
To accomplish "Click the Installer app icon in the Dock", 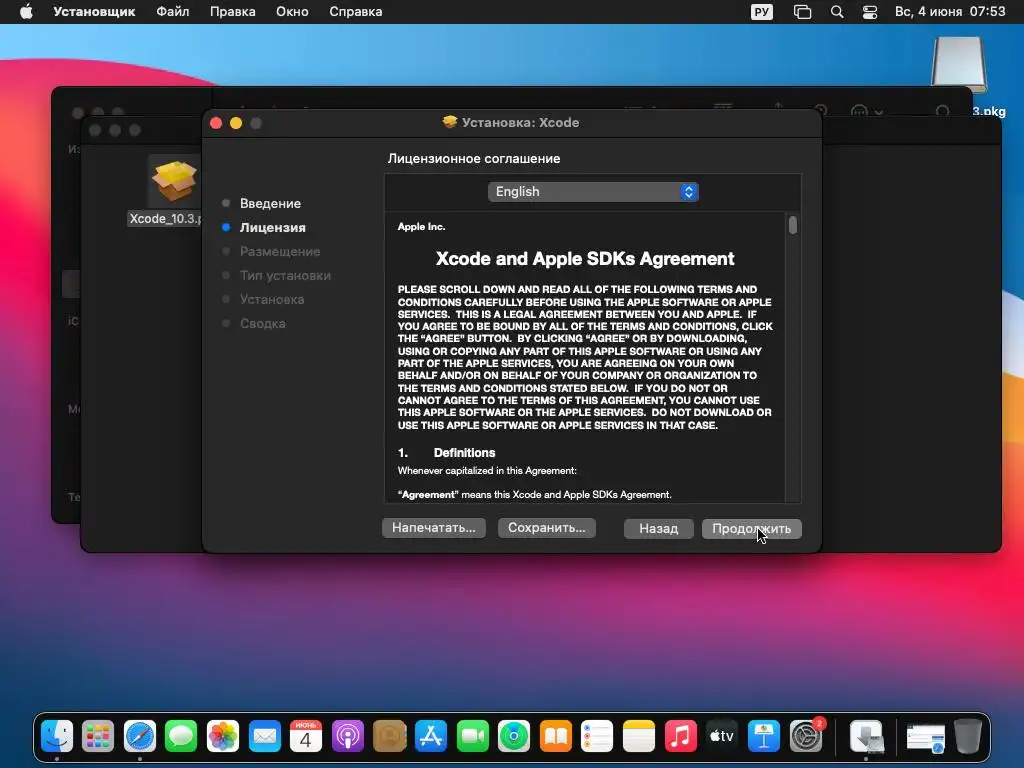I will click(867, 736).
